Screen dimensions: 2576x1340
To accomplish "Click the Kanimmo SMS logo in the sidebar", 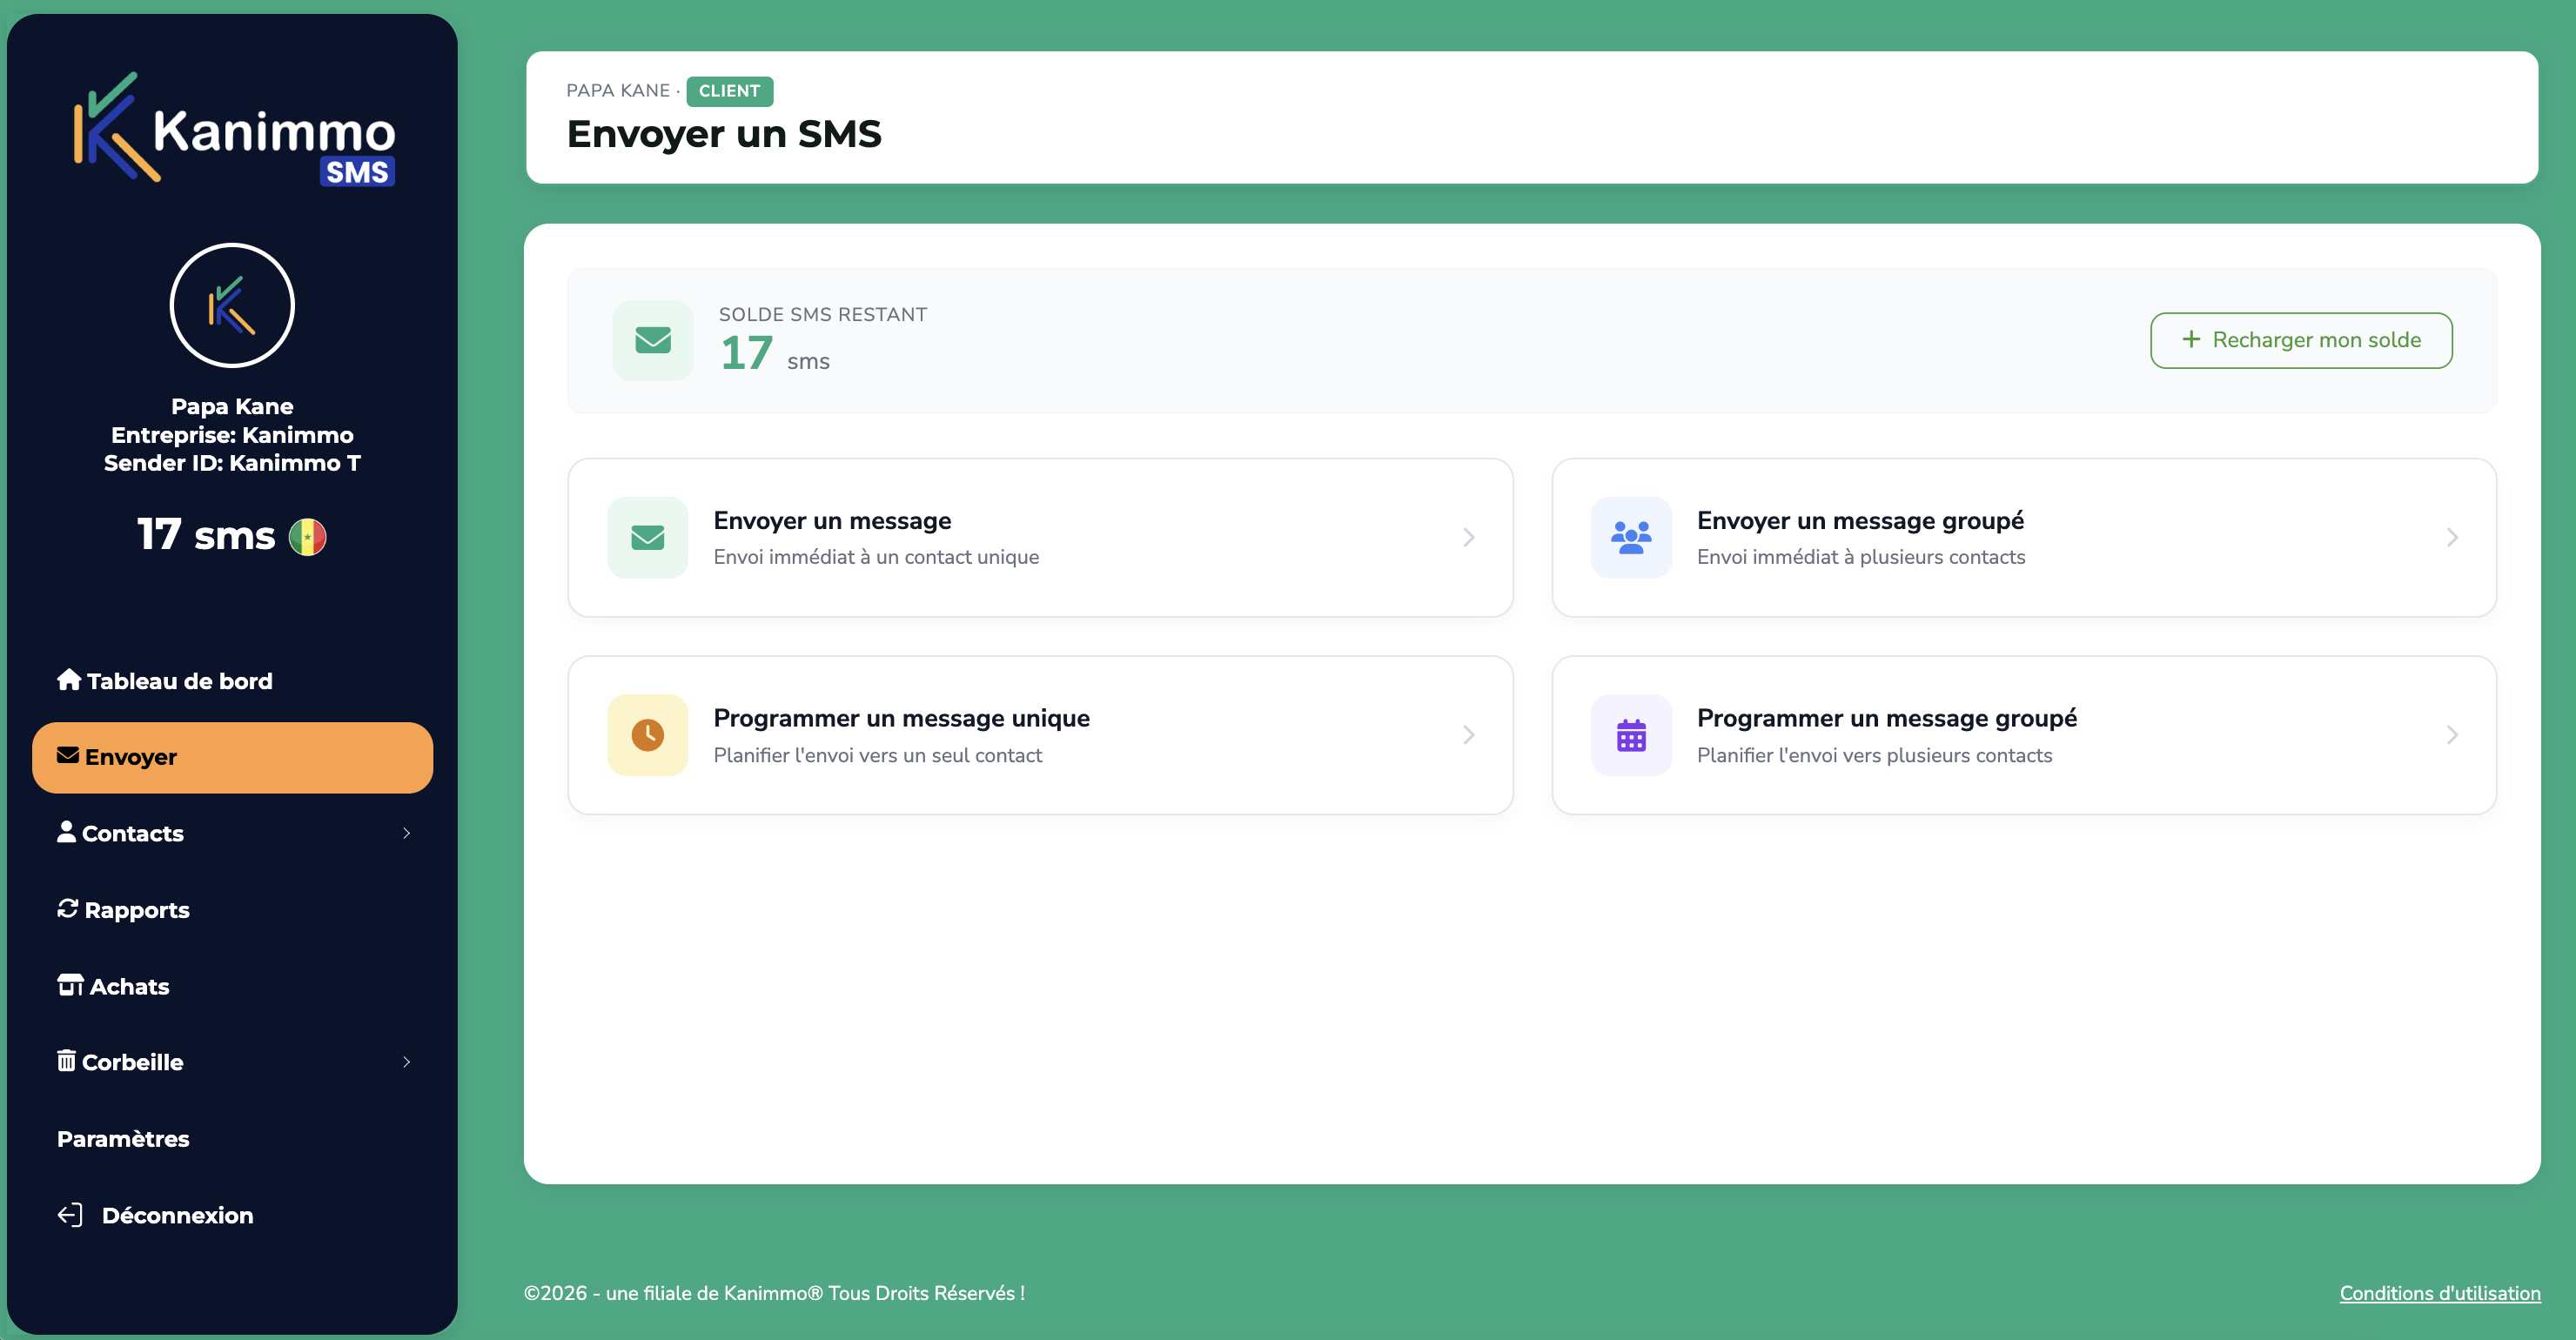I will [x=234, y=128].
